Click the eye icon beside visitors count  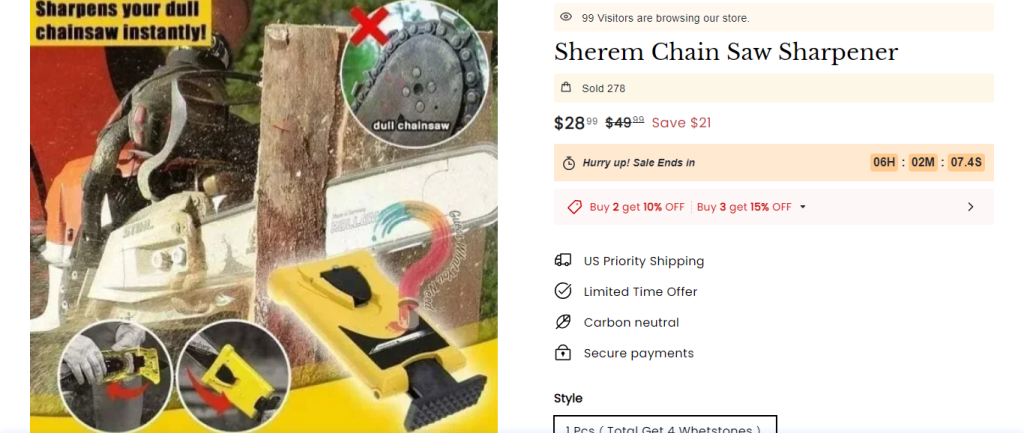coord(566,17)
